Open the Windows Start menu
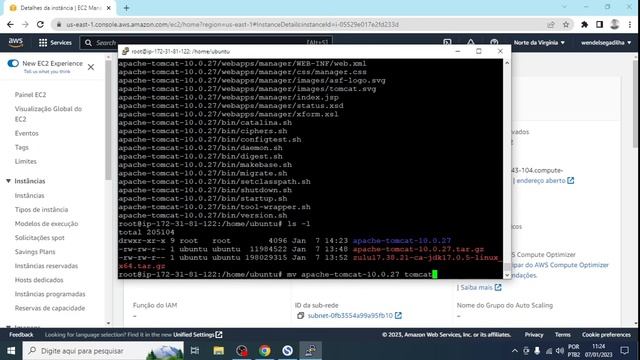 (11, 351)
